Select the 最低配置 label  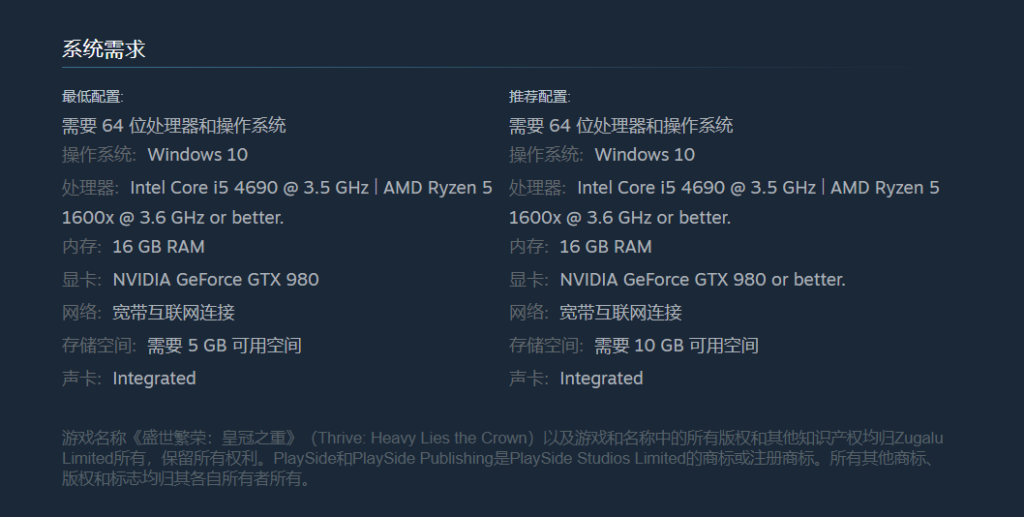[x=93, y=97]
